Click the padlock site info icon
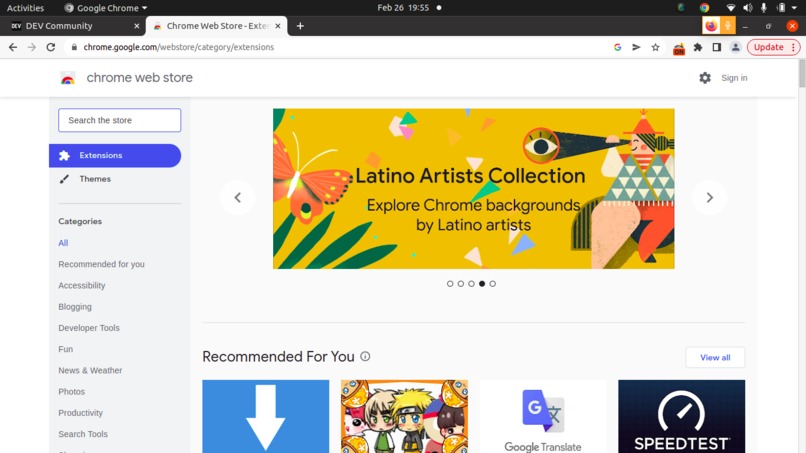The height and width of the screenshot is (453, 806). click(74, 47)
